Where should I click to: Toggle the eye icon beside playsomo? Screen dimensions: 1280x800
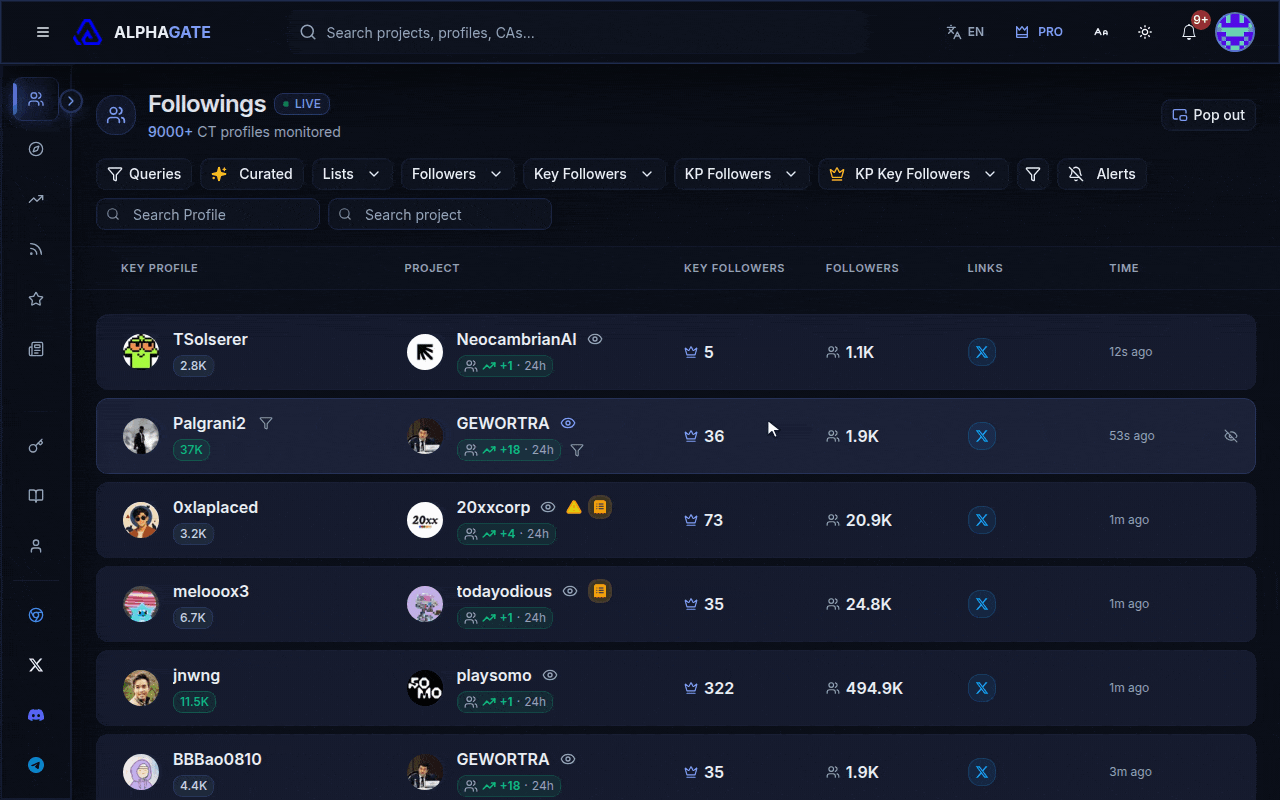pyautogui.click(x=549, y=675)
